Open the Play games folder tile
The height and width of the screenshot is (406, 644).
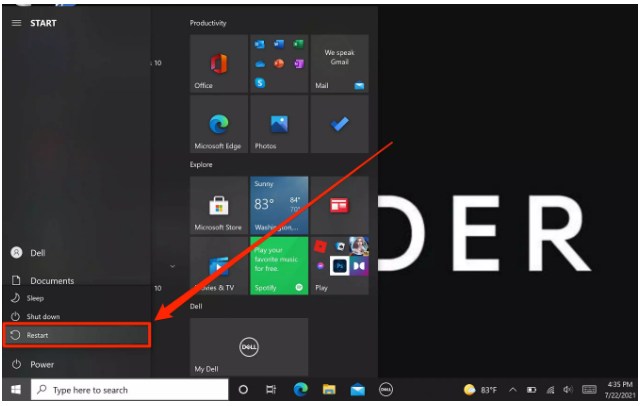(340, 266)
